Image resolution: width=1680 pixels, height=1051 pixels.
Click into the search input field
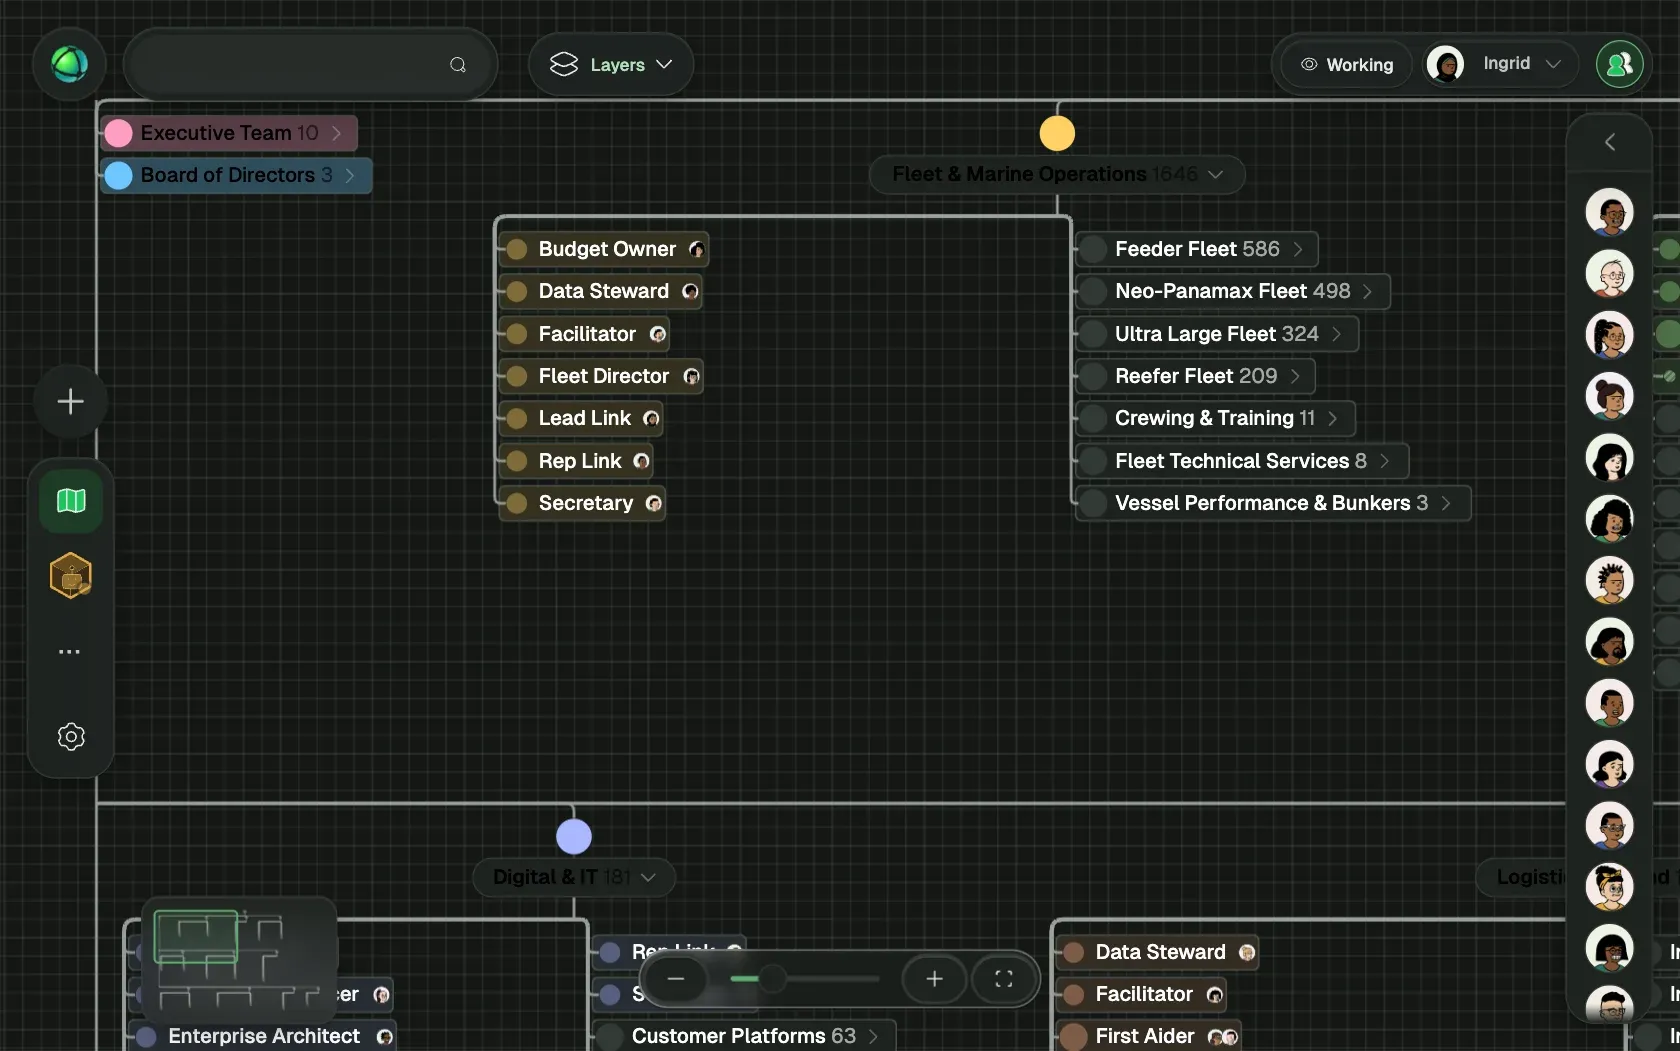coord(310,65)
